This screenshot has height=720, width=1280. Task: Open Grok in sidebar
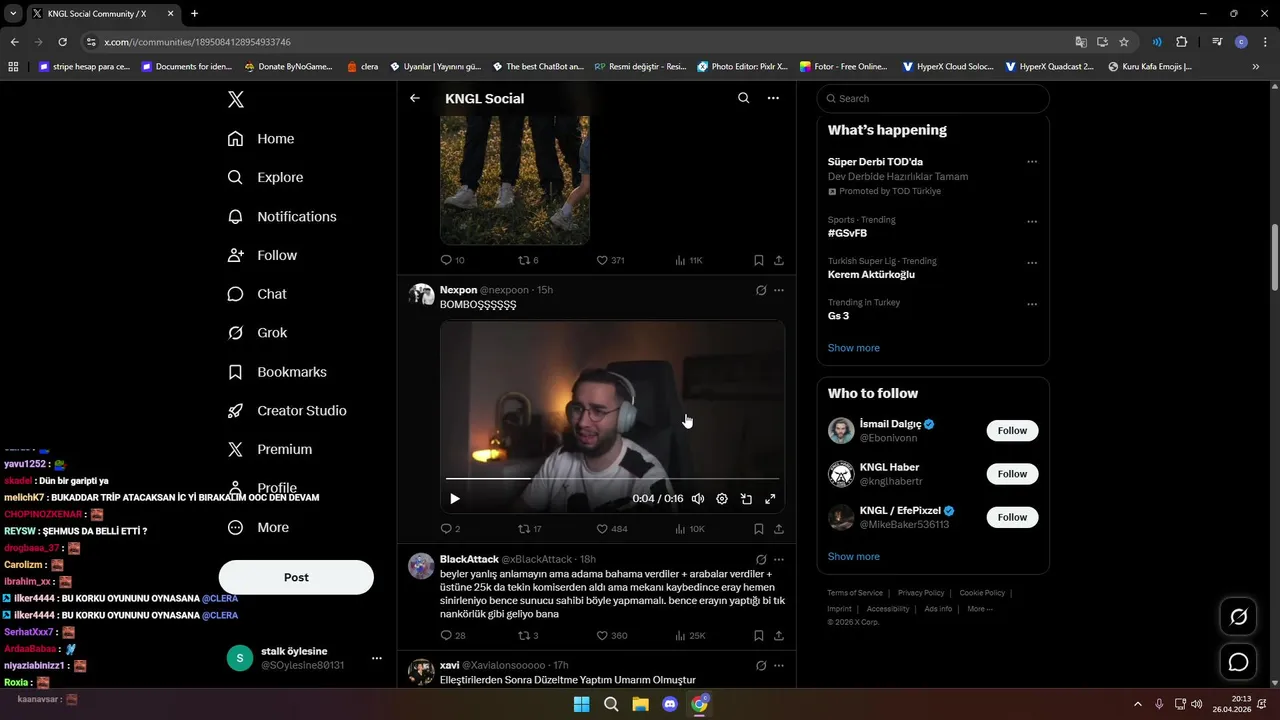pos(257,333)
